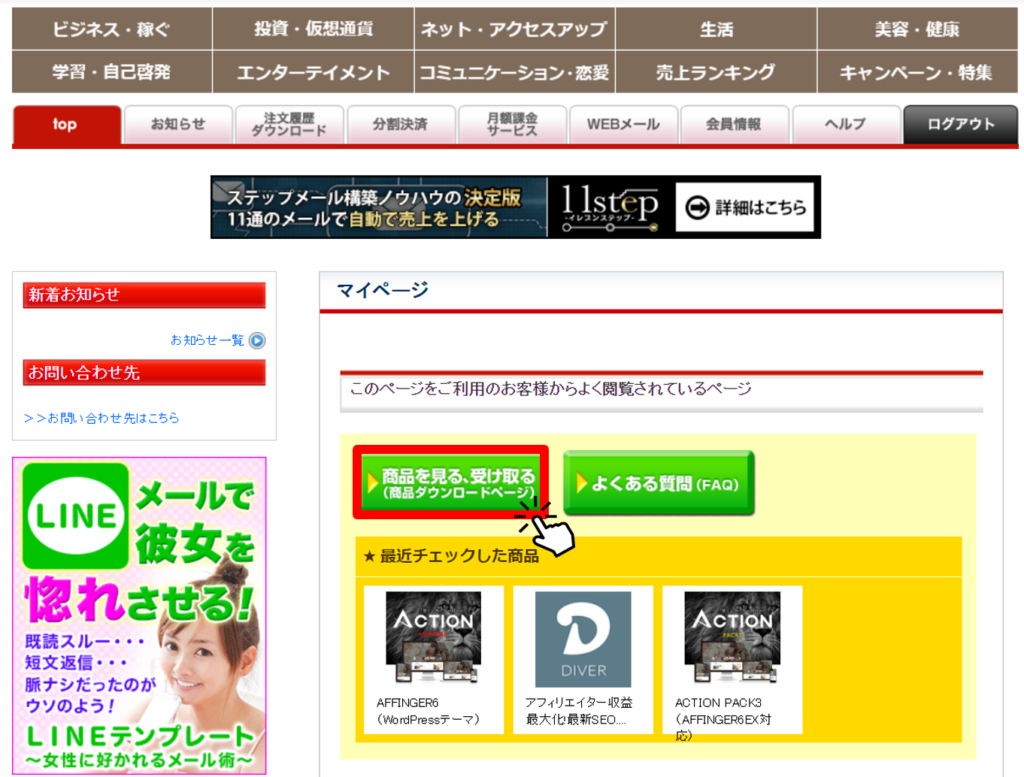The width and height of the screenshot is (1024, 777).
Task: Click the ログアウト tab
Action: coord(959,126)
